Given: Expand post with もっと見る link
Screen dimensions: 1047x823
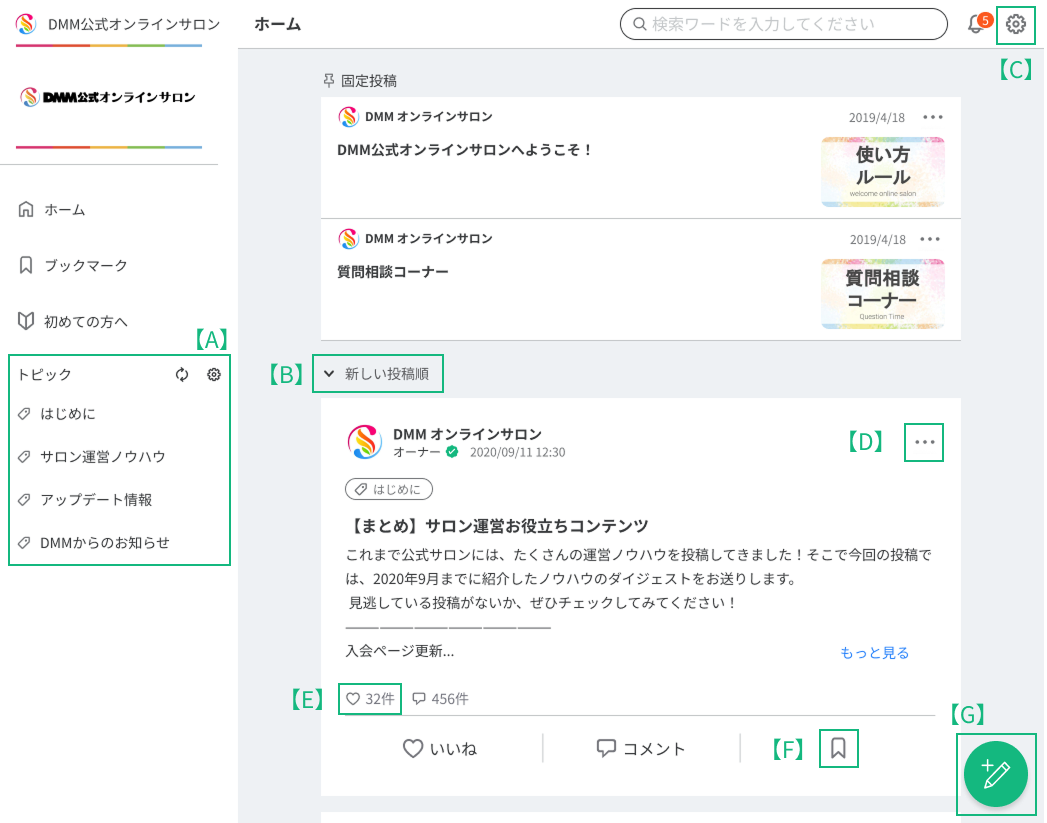Looking at the screenshot, I should [x=874, y=653].
